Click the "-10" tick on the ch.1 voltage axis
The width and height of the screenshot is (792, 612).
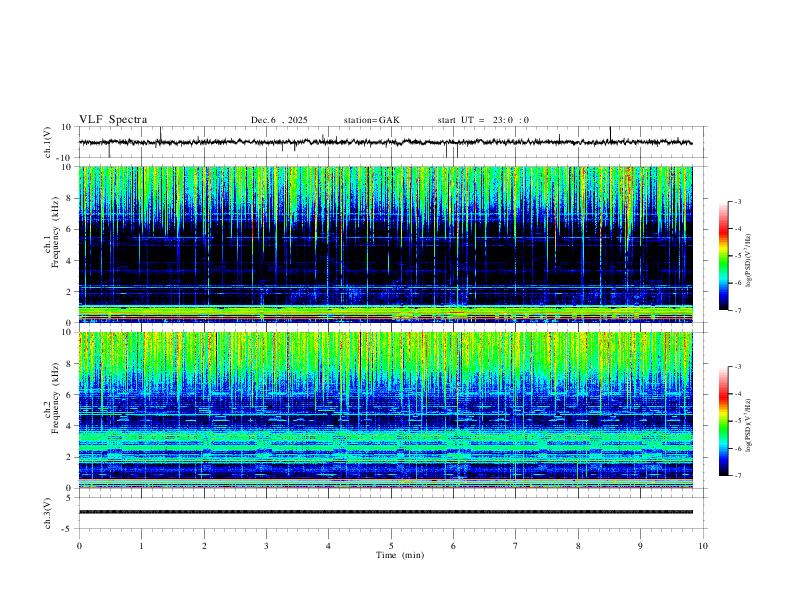(x=65, y=158)
